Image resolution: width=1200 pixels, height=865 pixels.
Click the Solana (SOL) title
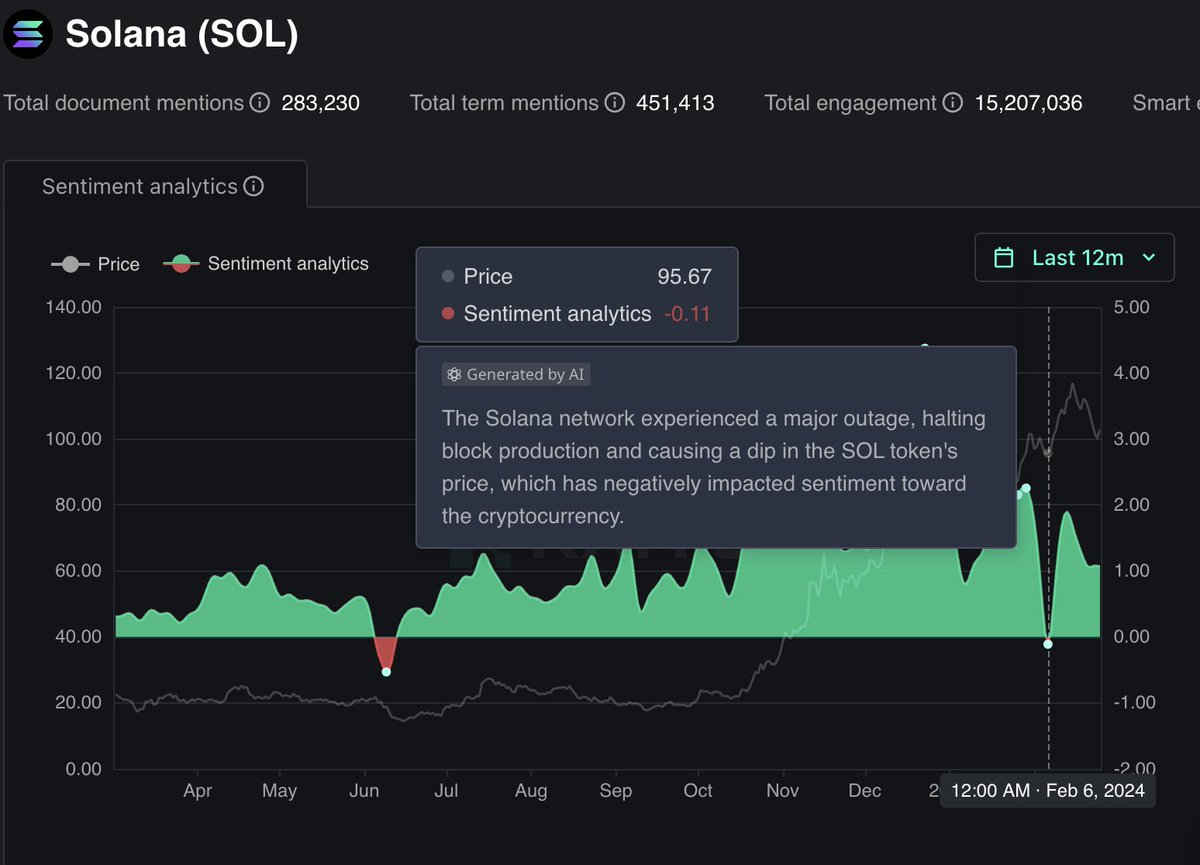(182, 35)
